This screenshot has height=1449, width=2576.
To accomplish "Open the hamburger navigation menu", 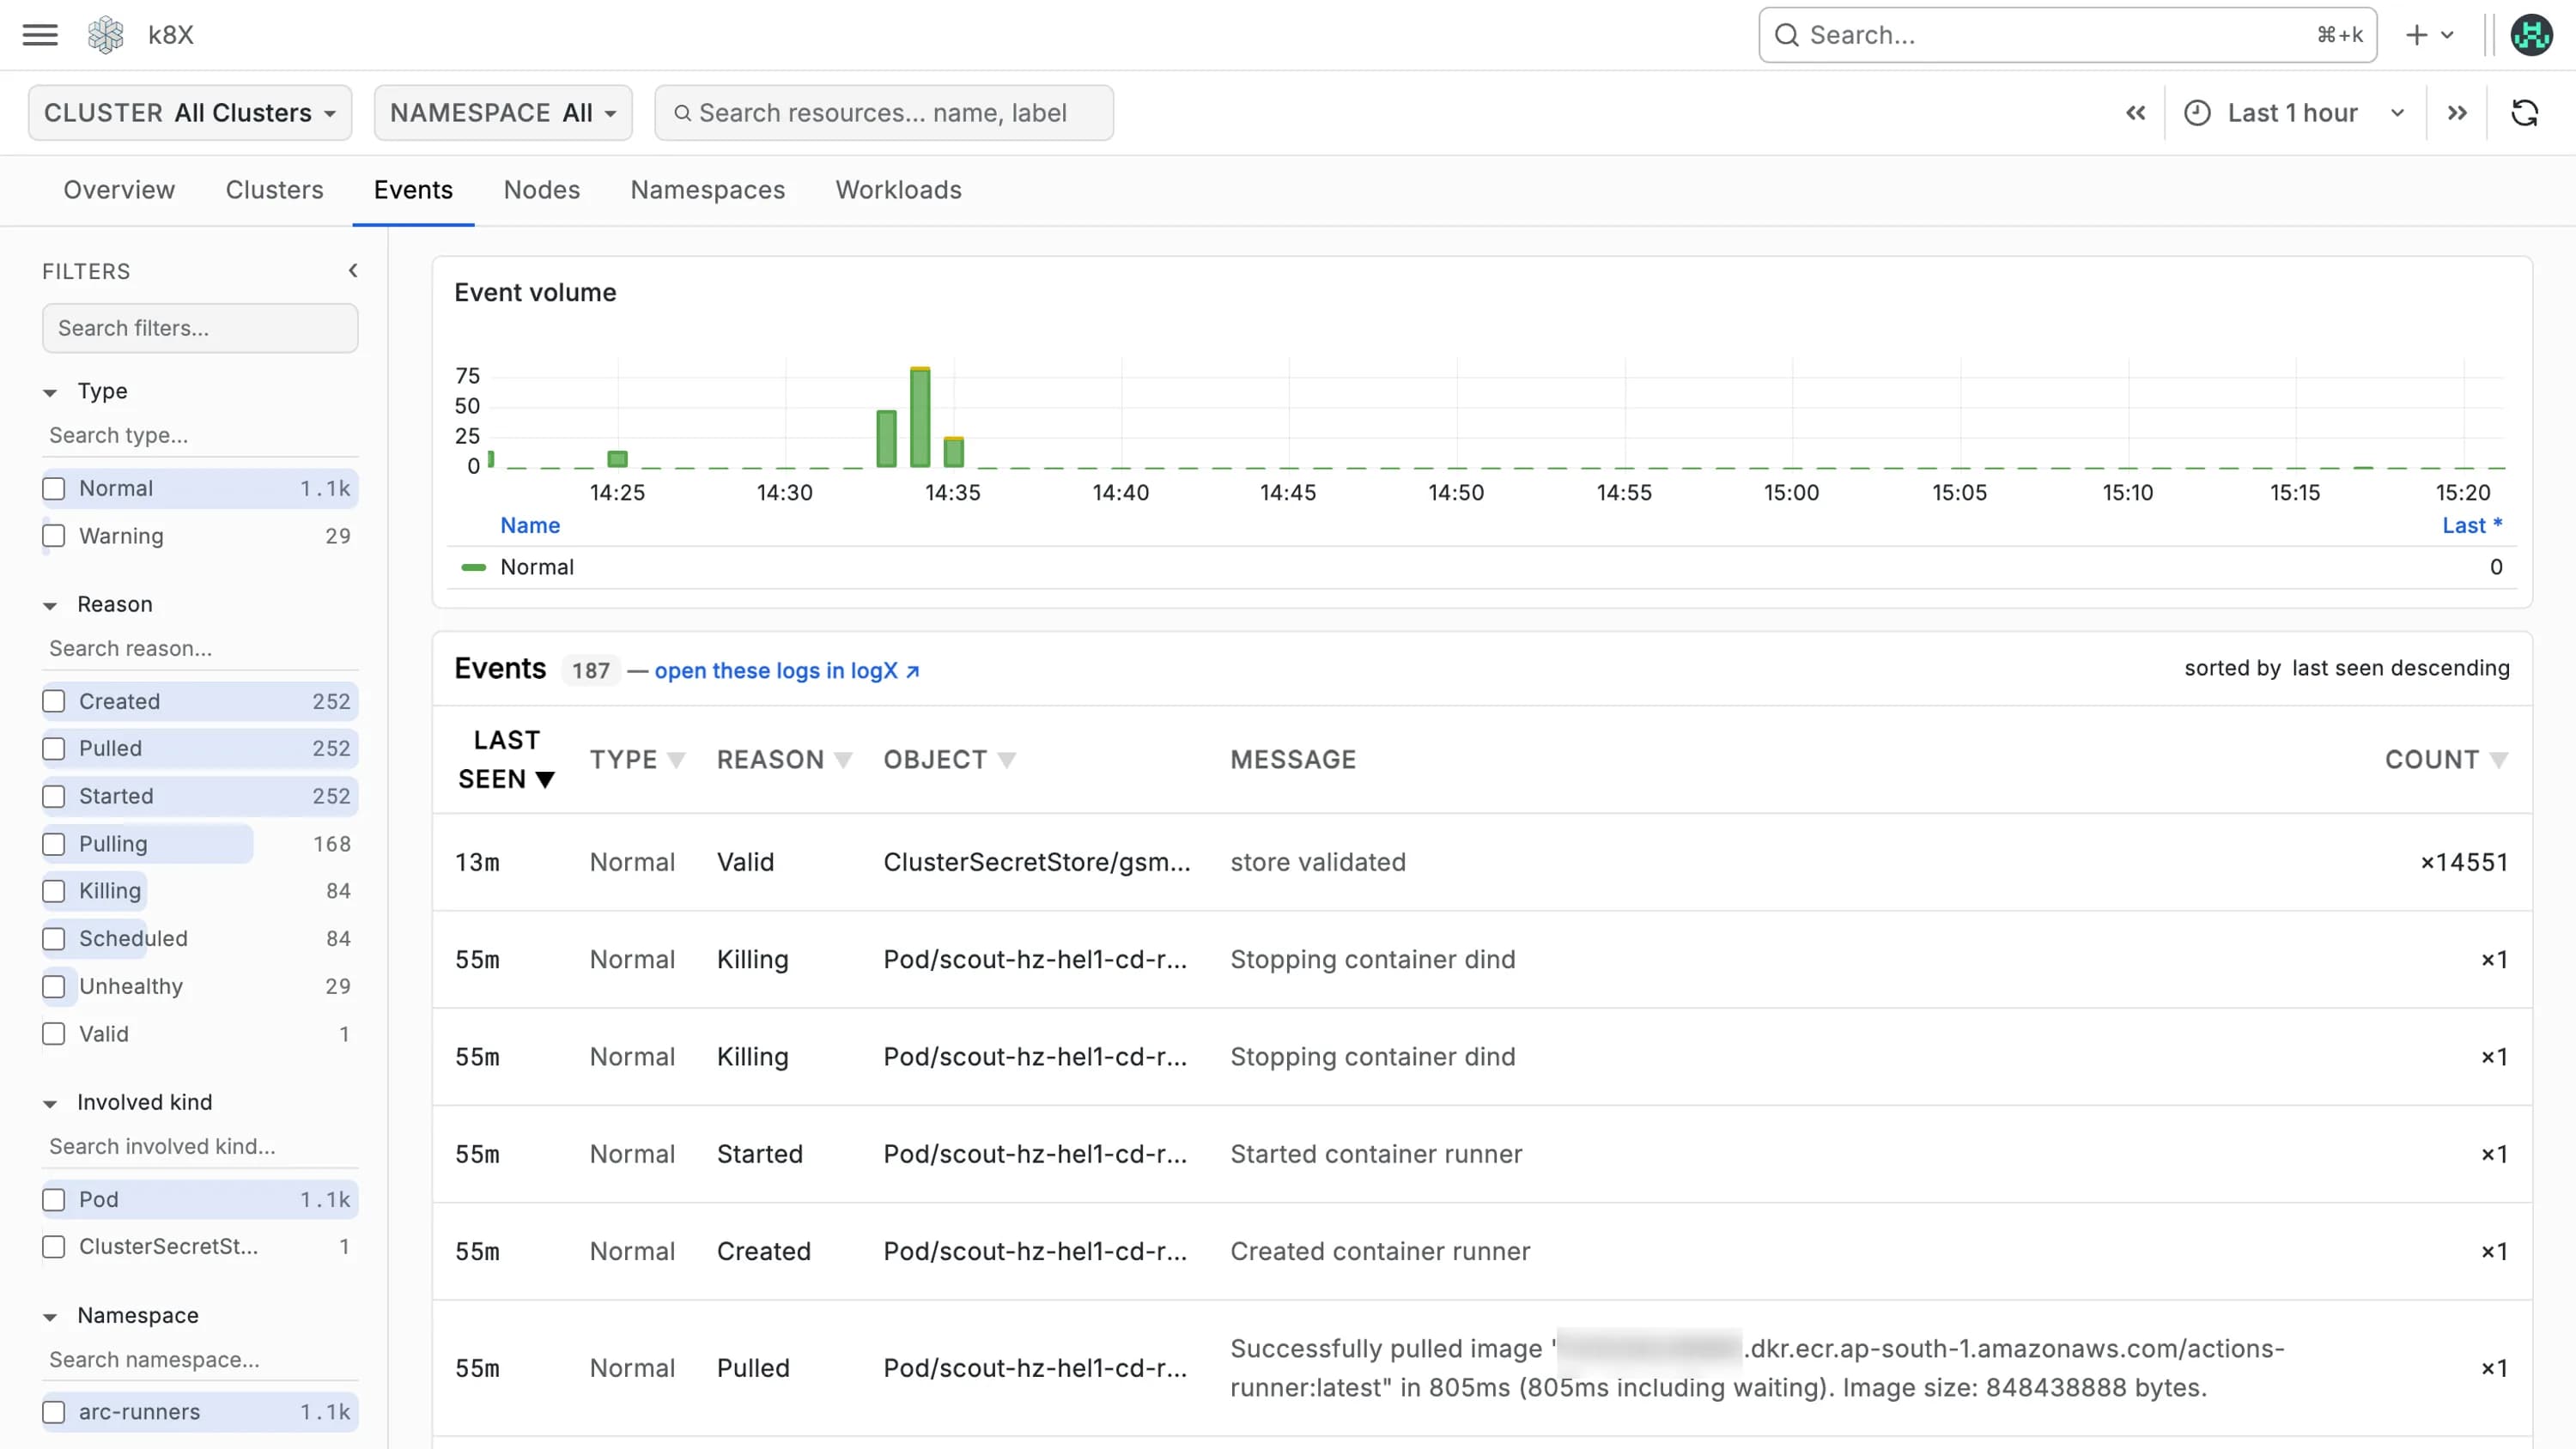I will [x=40, y=35].
